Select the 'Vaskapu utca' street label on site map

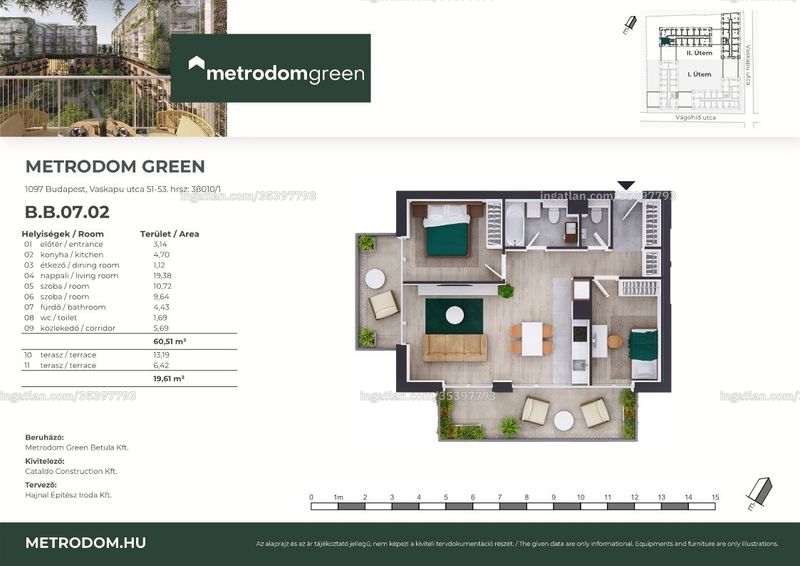(x=748, y=65)
